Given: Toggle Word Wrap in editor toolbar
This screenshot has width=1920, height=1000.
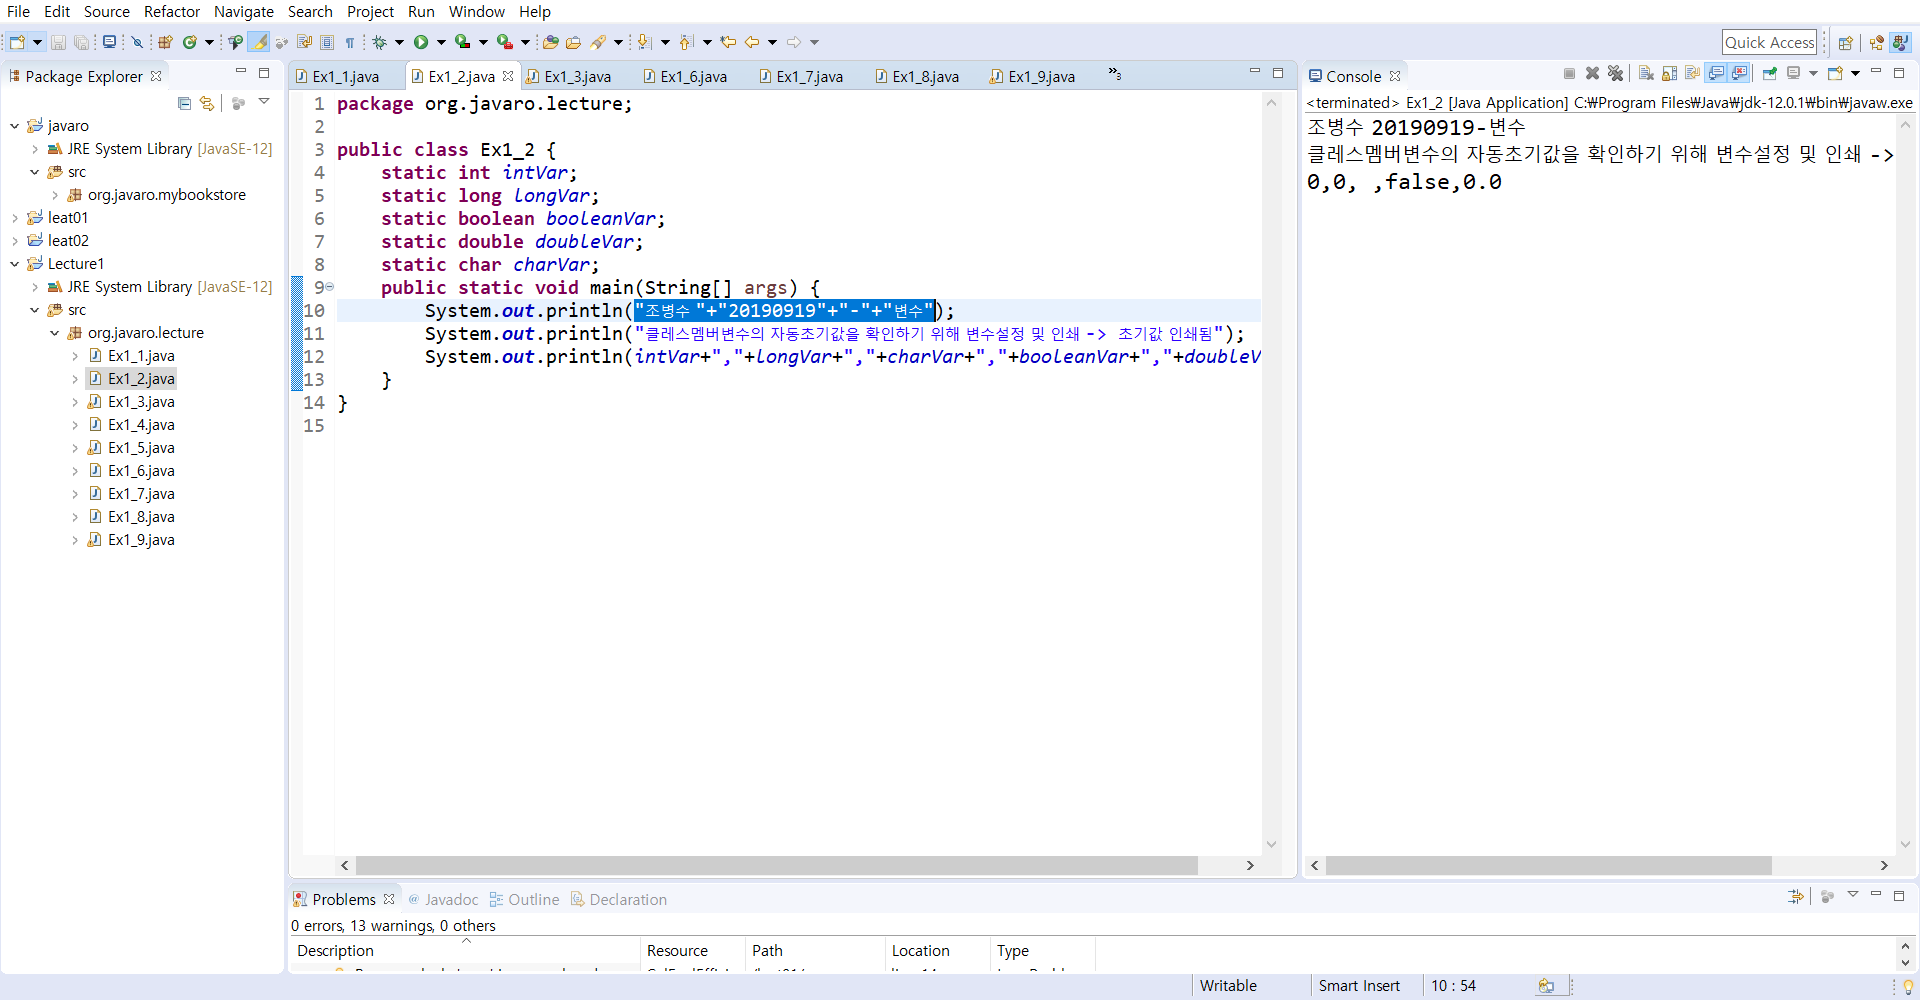Looking at the screenshot, I should pyautogui.click(x=305, y=42).
